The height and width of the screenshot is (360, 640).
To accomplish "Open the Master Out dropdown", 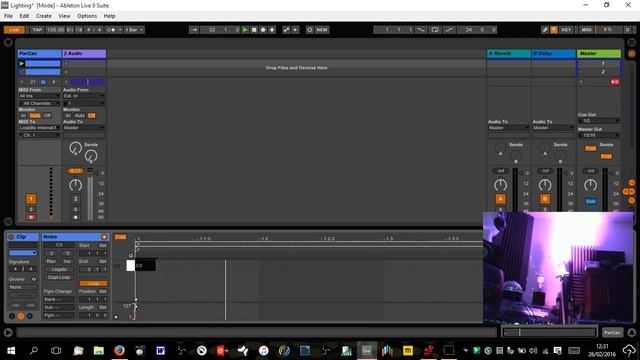I will 598,135.
